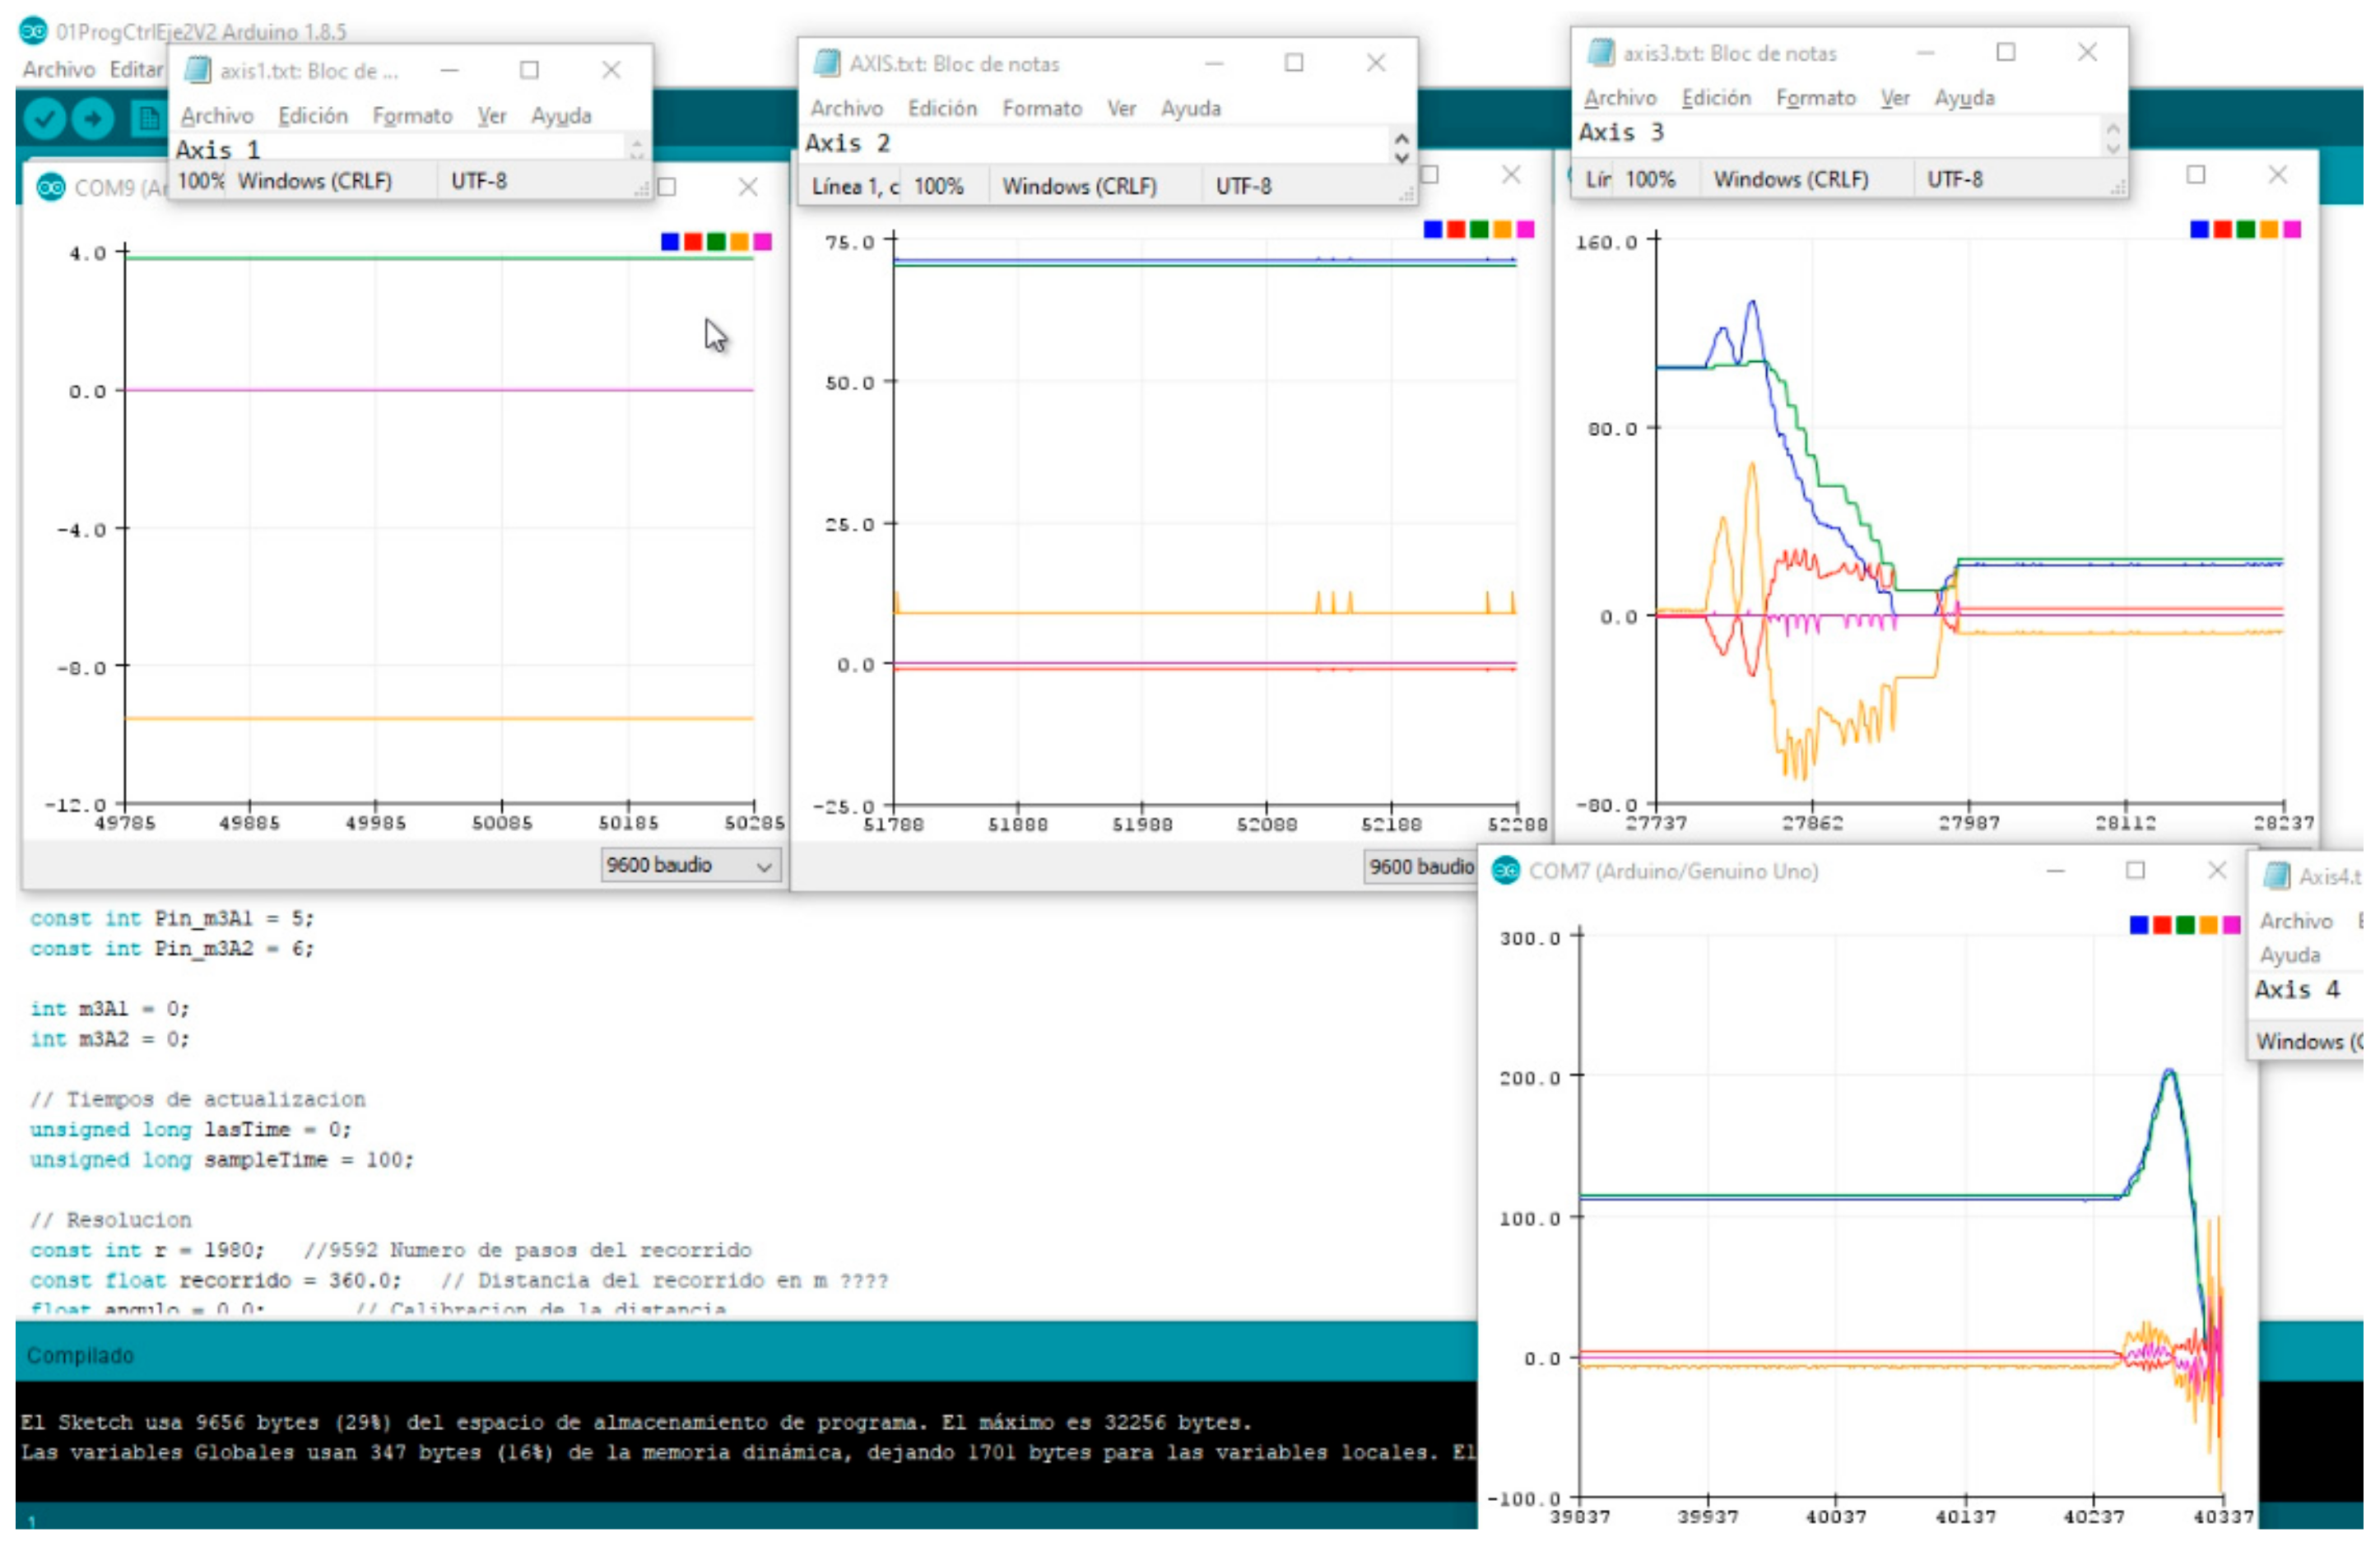Viewport: 2380px width, 1542px height.
Task: Click code line 'const int Pin_m3A1 = 5;'
Action: [171, 918]
